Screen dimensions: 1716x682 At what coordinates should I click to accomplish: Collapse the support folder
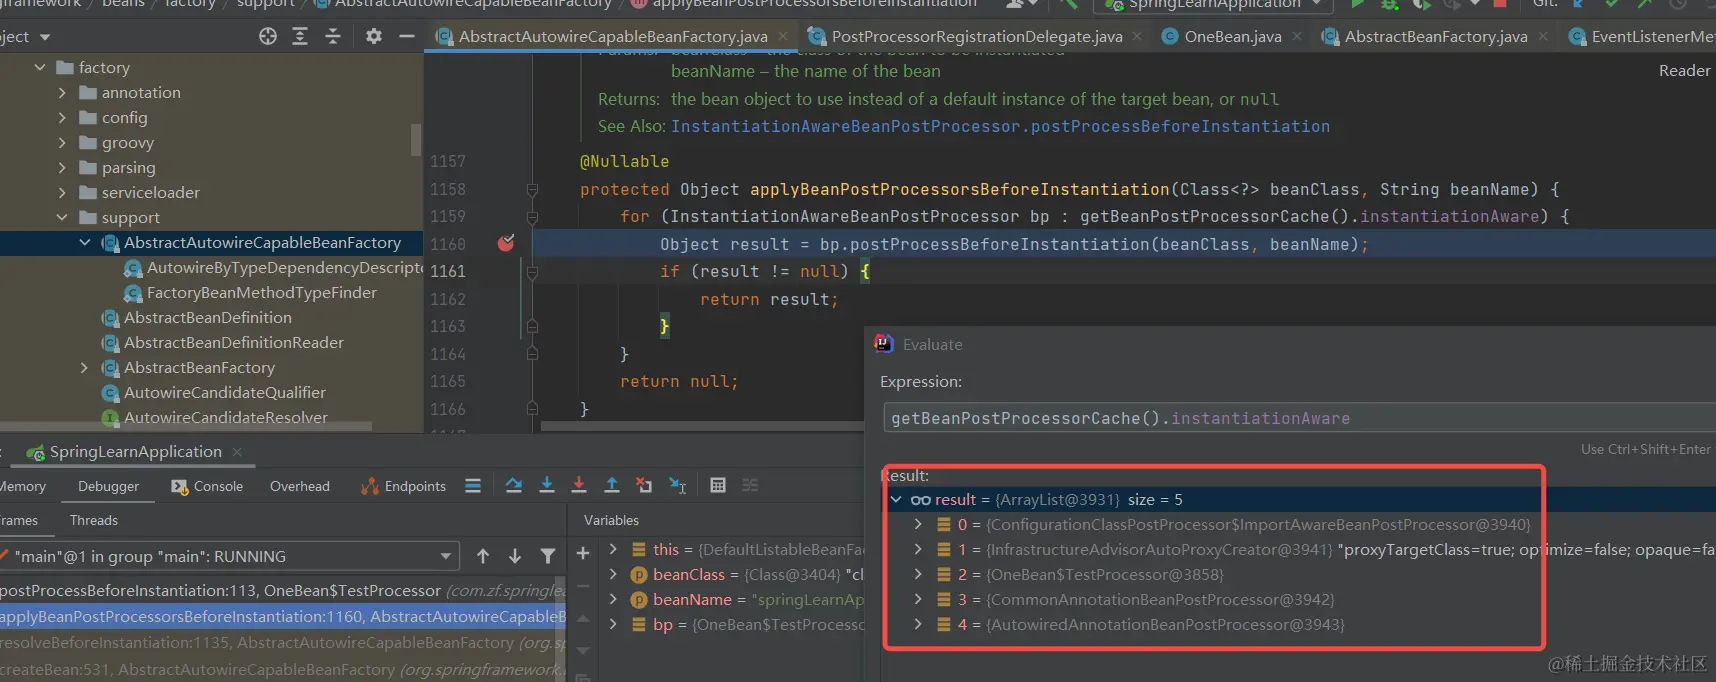(62, 218)
